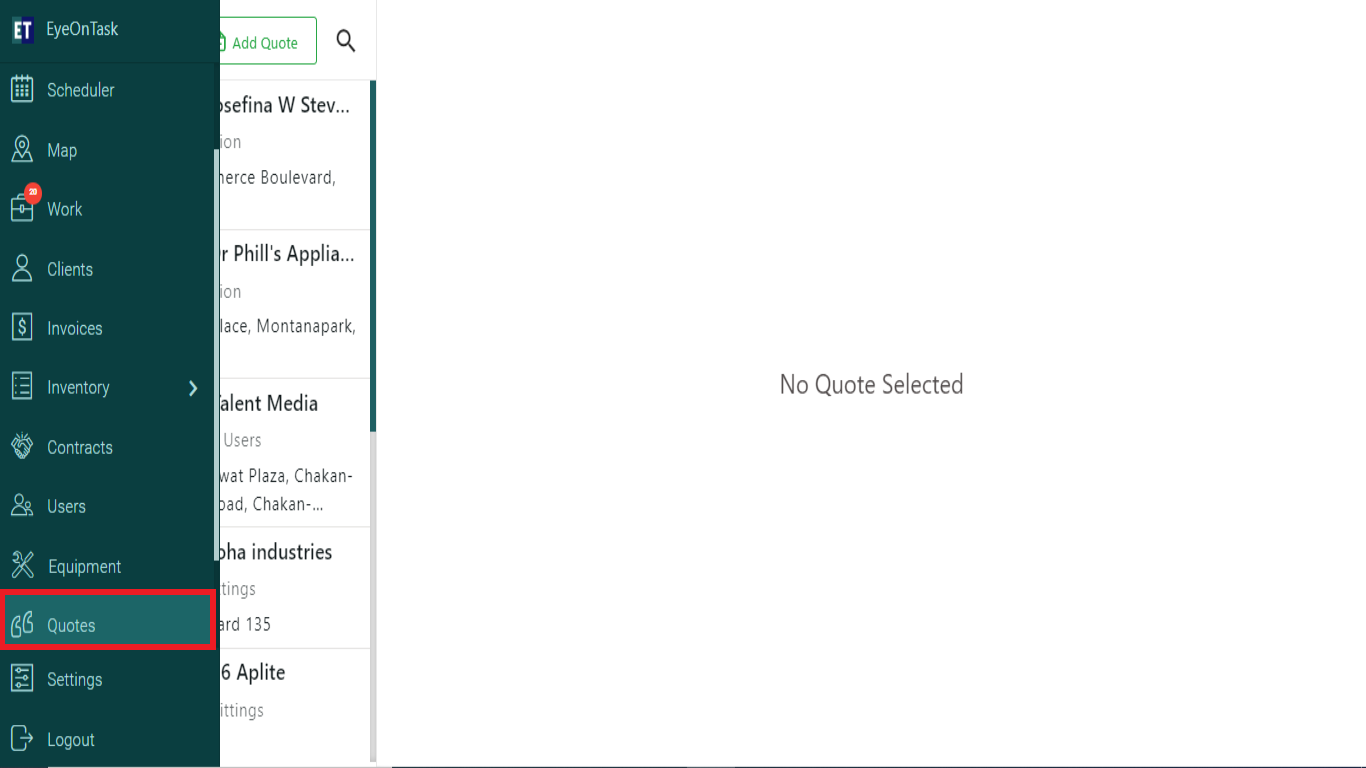The image size is (1366, 768).
Task: Select the Contracts handshake icon
Action: (22, 446)
